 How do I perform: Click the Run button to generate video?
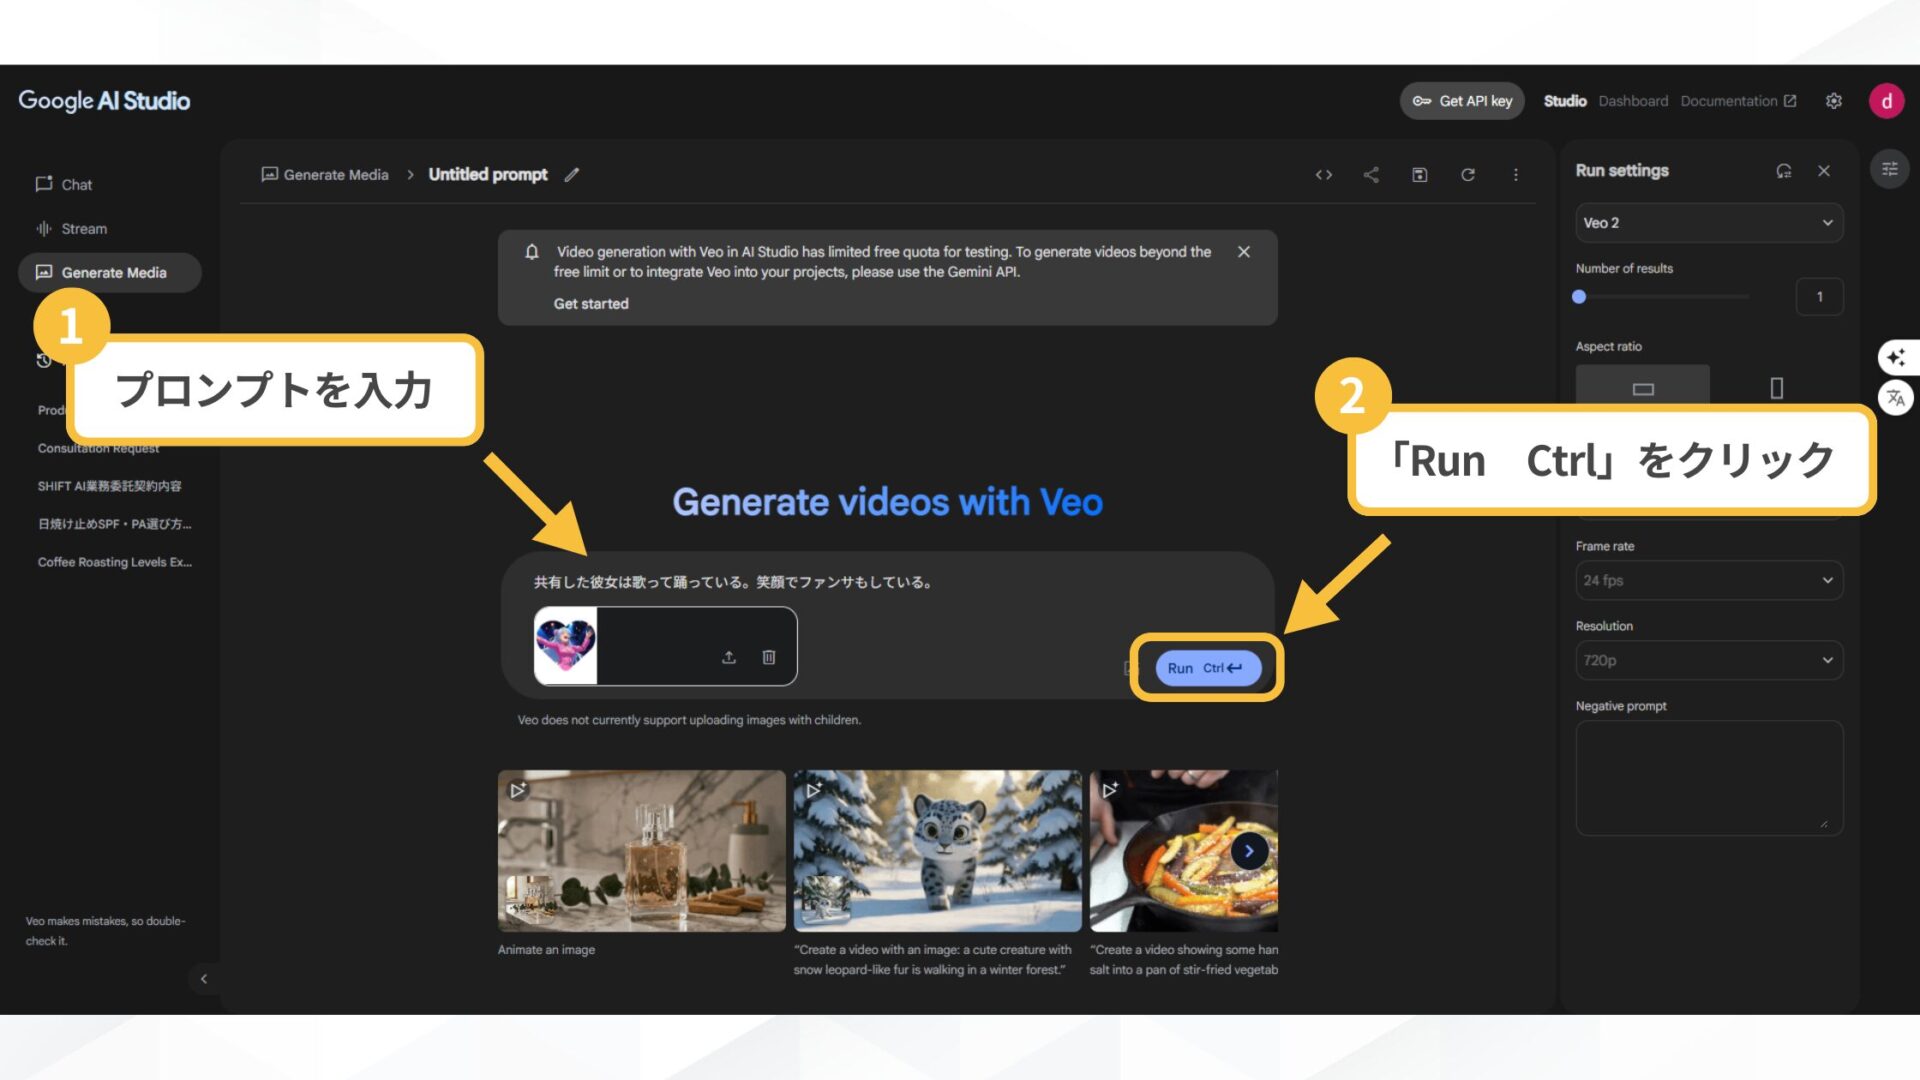coord(1206,667)
